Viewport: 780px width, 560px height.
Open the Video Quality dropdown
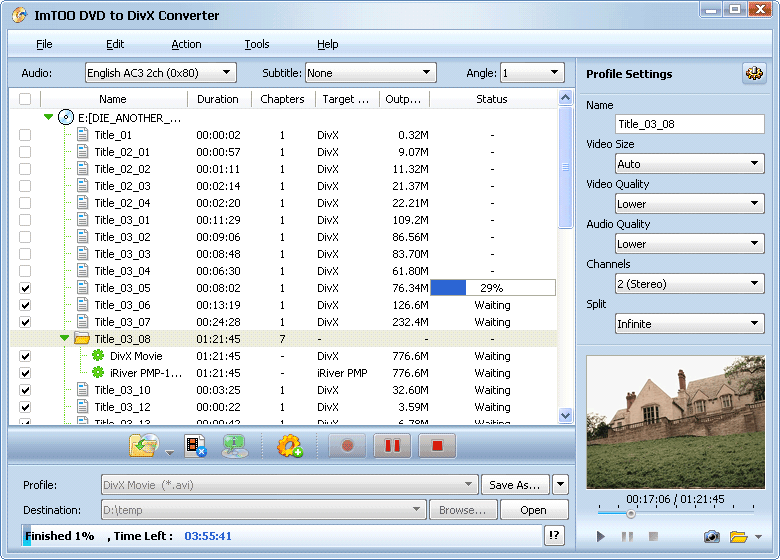click(x=689, y=203)
